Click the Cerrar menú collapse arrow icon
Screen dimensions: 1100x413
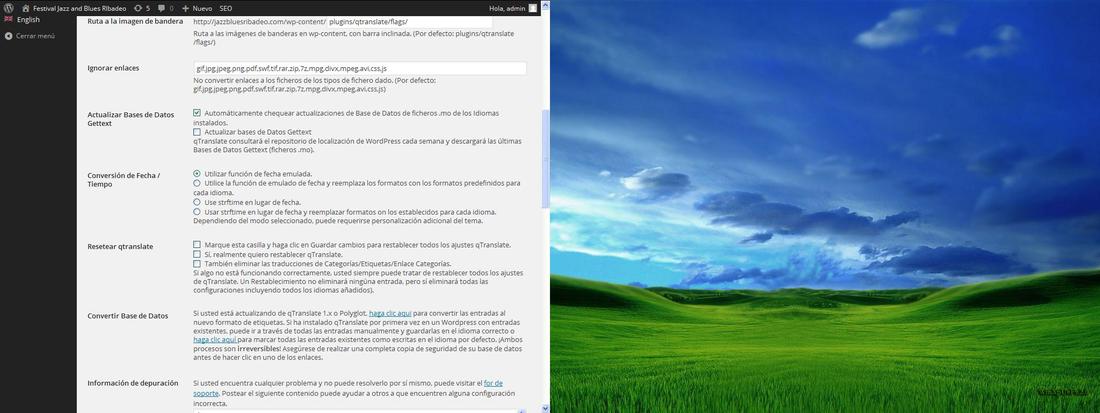click(8, 36)
